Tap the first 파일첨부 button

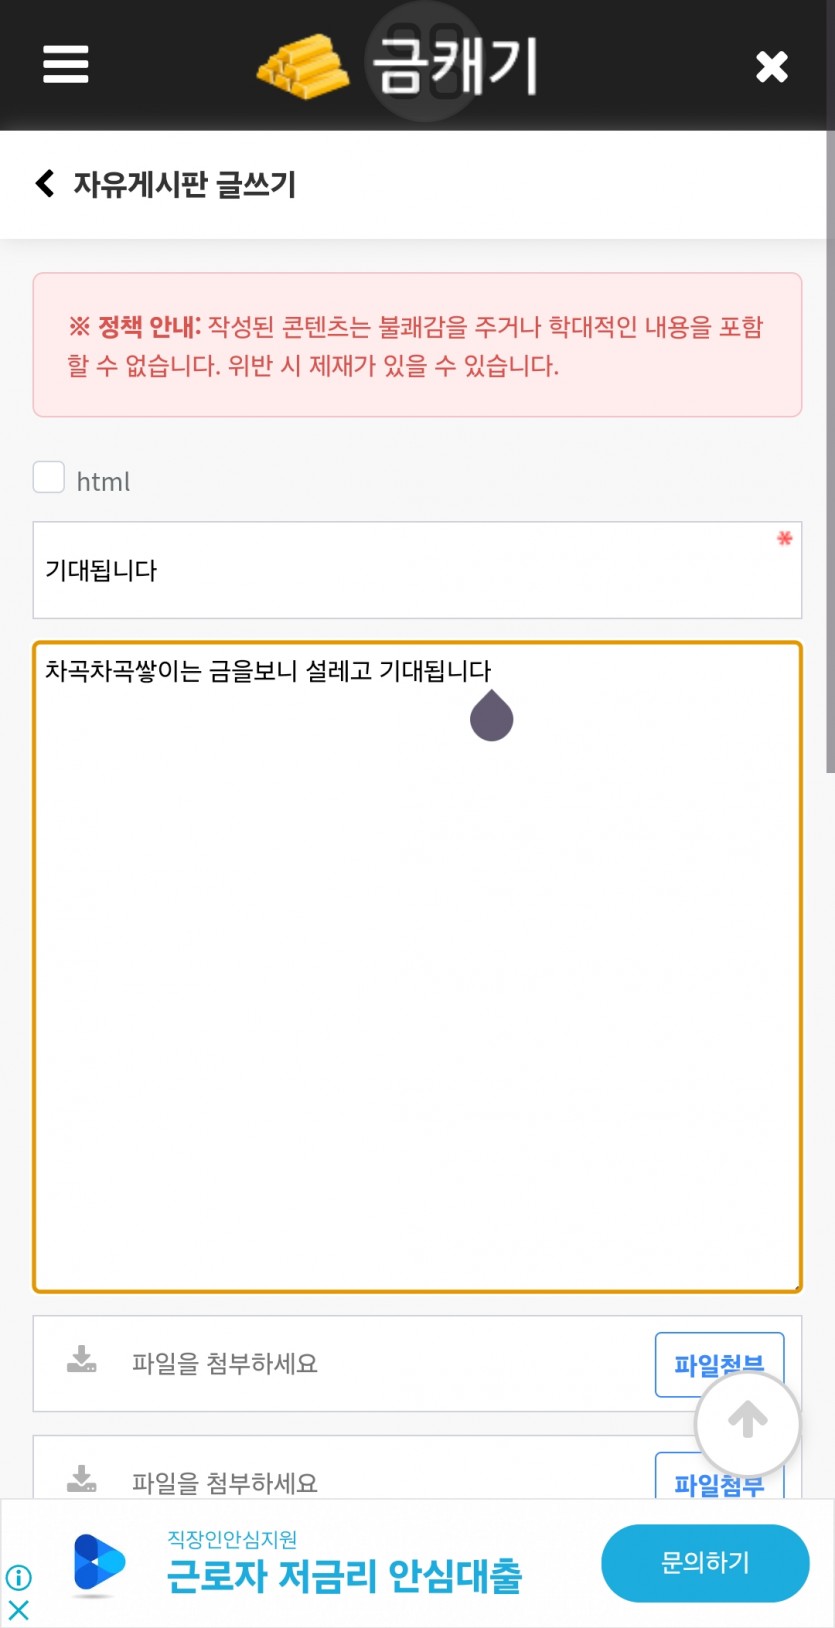[719, 1364]
